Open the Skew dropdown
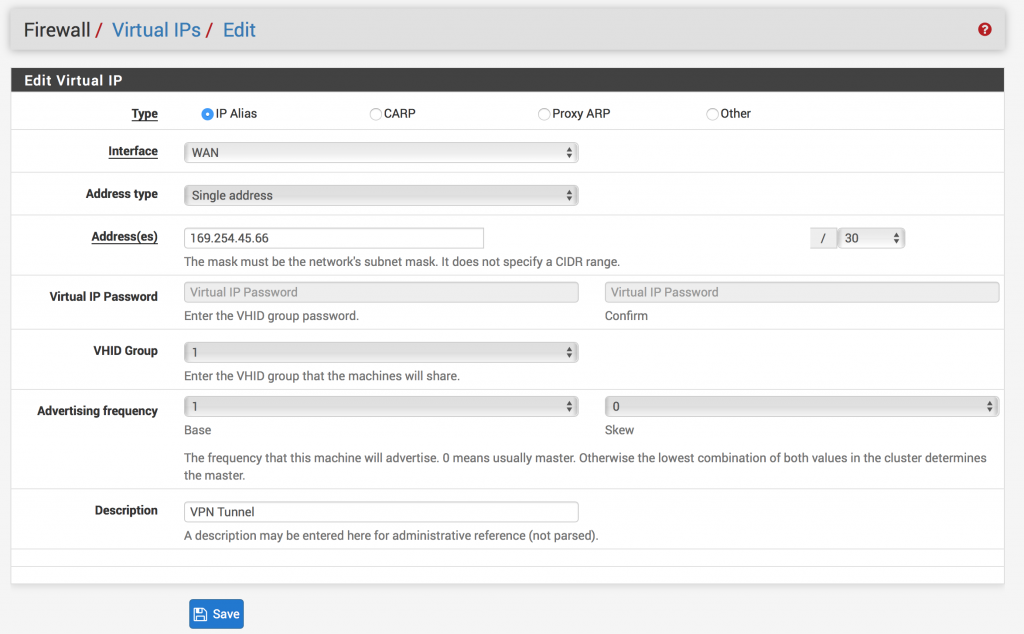The width and height of the screenshot is (1024, 634). 801,407
